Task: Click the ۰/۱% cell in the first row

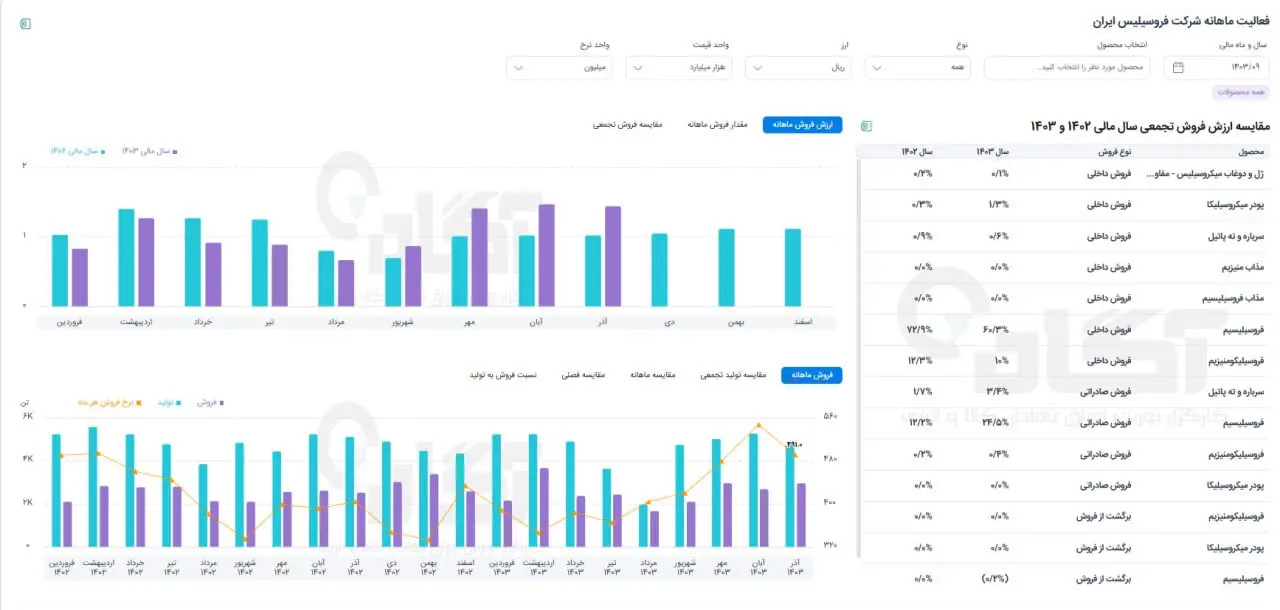Action: [998, 173]
